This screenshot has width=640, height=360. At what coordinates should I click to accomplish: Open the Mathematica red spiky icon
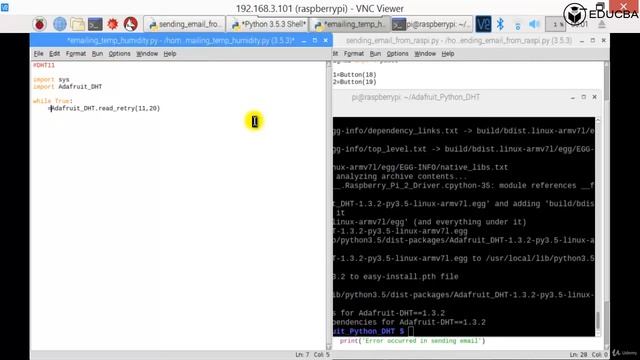113,24
